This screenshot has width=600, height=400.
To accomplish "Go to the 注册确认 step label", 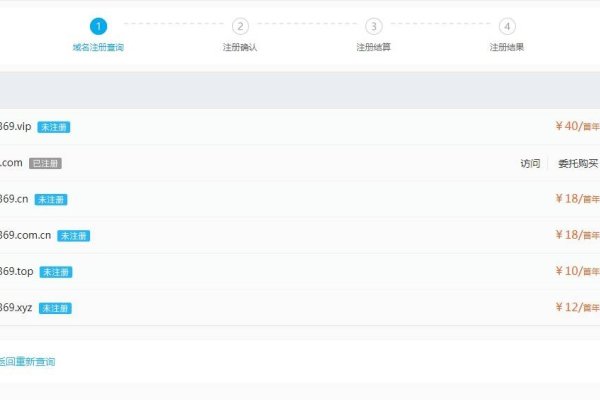I will pyautogui.click(x=240, y=47).
